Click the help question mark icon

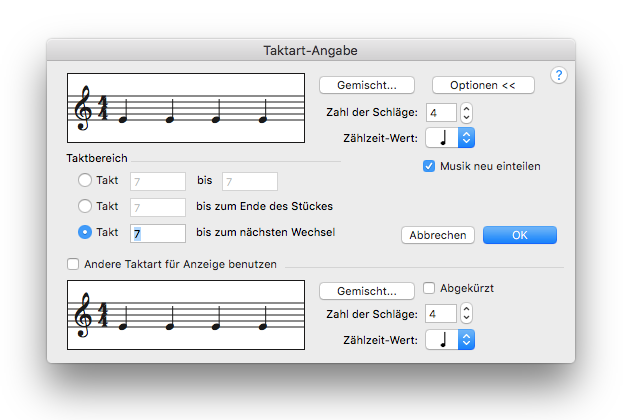(x=559, y=76)
